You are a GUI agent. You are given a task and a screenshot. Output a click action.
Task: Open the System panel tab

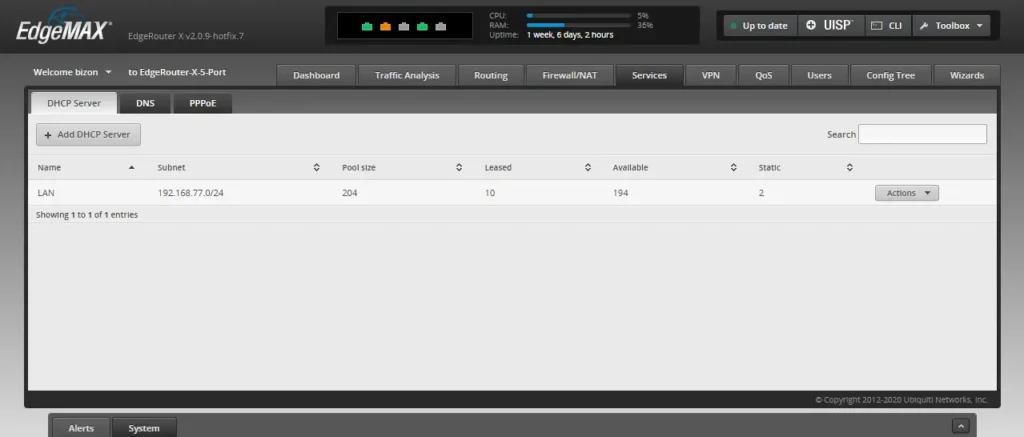click(x=144, y=429)
